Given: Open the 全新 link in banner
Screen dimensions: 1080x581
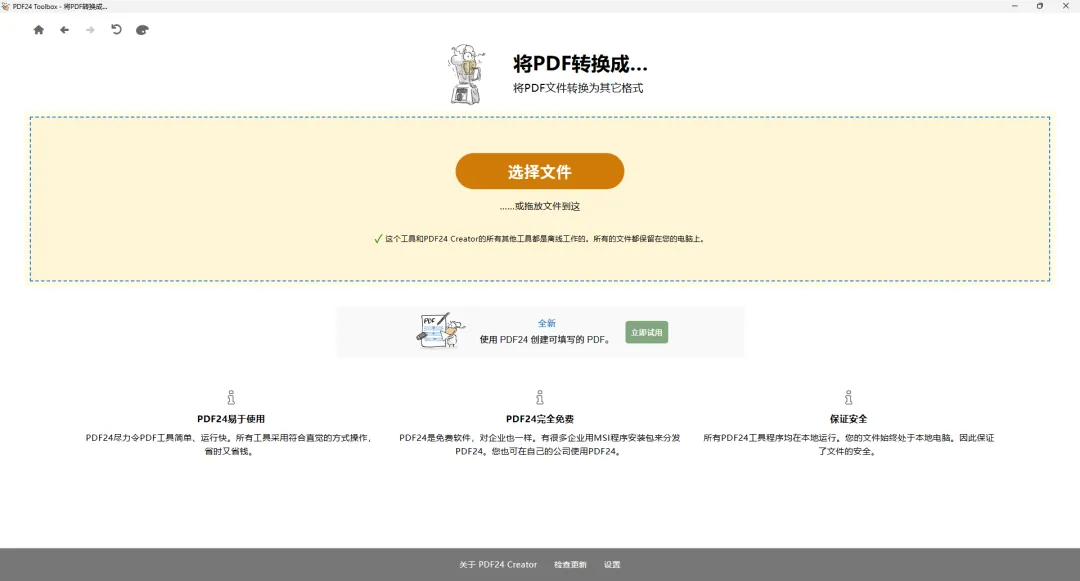Looking at the screenshot, I should [547, 323].
